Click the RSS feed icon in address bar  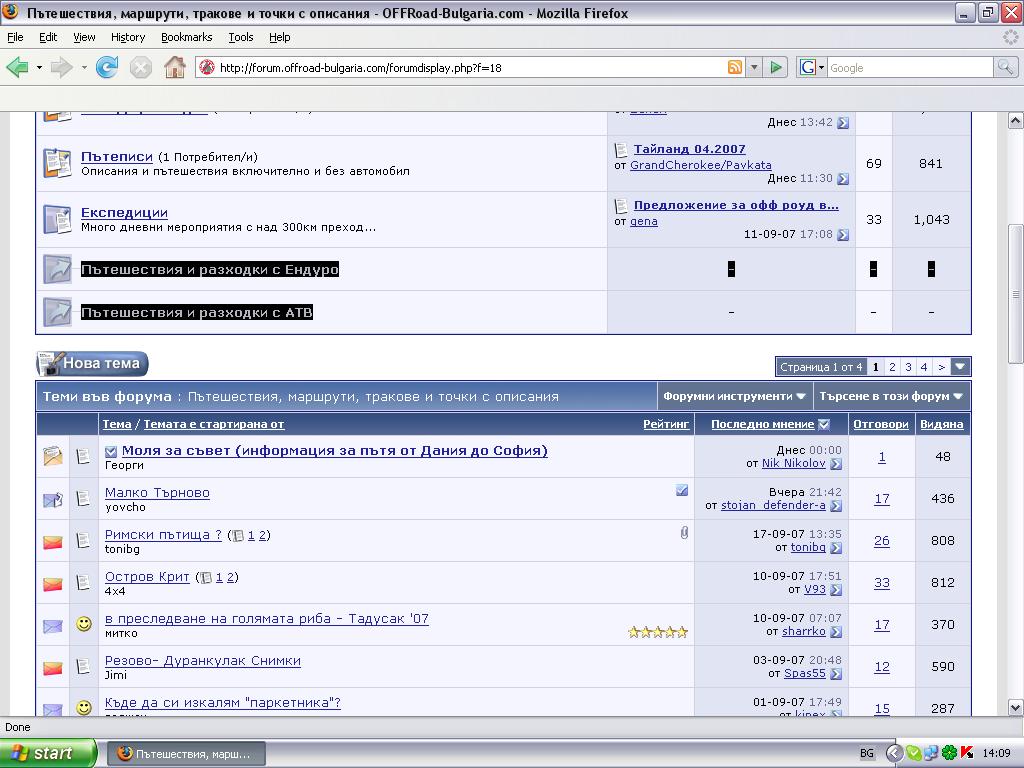click(735, 68)
